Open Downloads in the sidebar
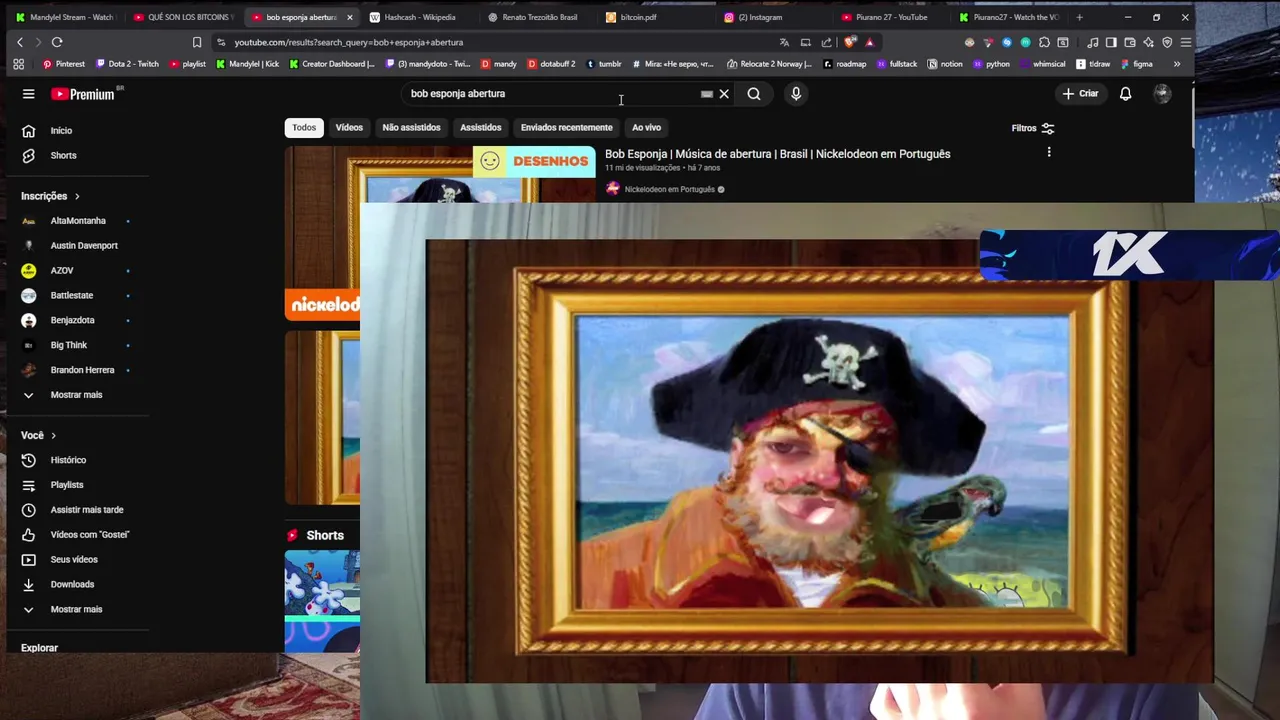Viewport: 1280px width, 720px height. [x=72, y=585]
